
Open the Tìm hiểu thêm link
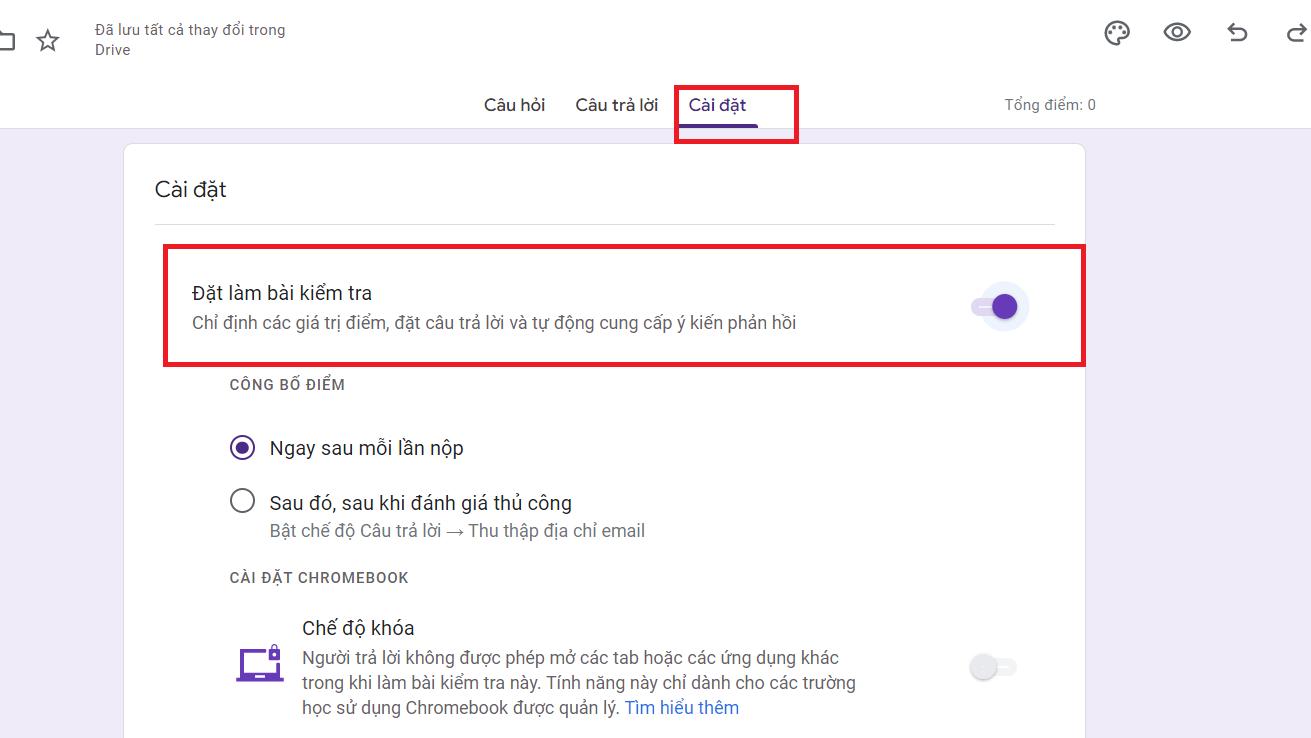(682, 708)
